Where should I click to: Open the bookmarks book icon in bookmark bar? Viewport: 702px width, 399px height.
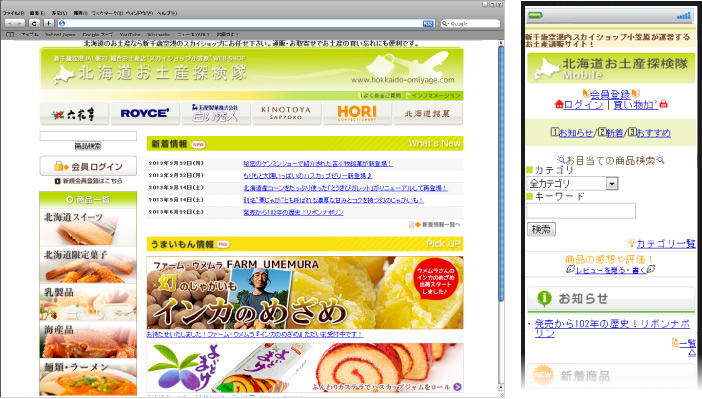tap(10, 34)
